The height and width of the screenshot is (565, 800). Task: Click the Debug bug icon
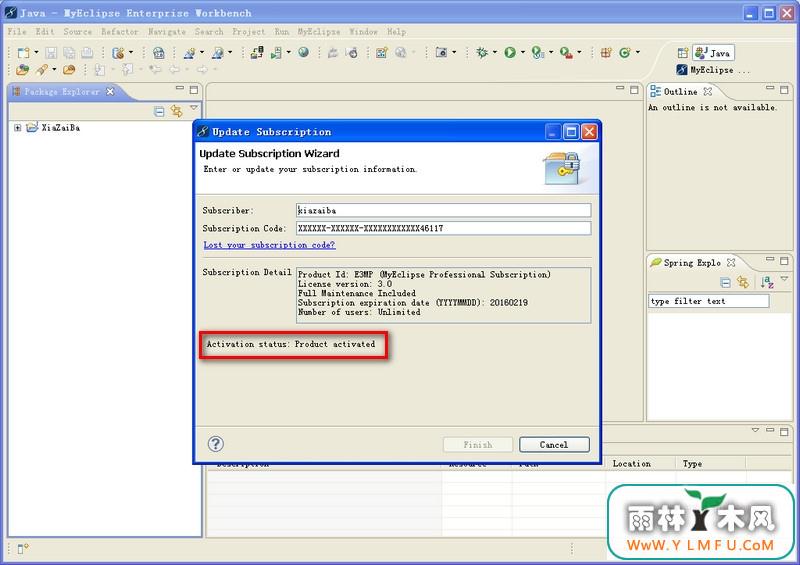click(x=482, y=52)
